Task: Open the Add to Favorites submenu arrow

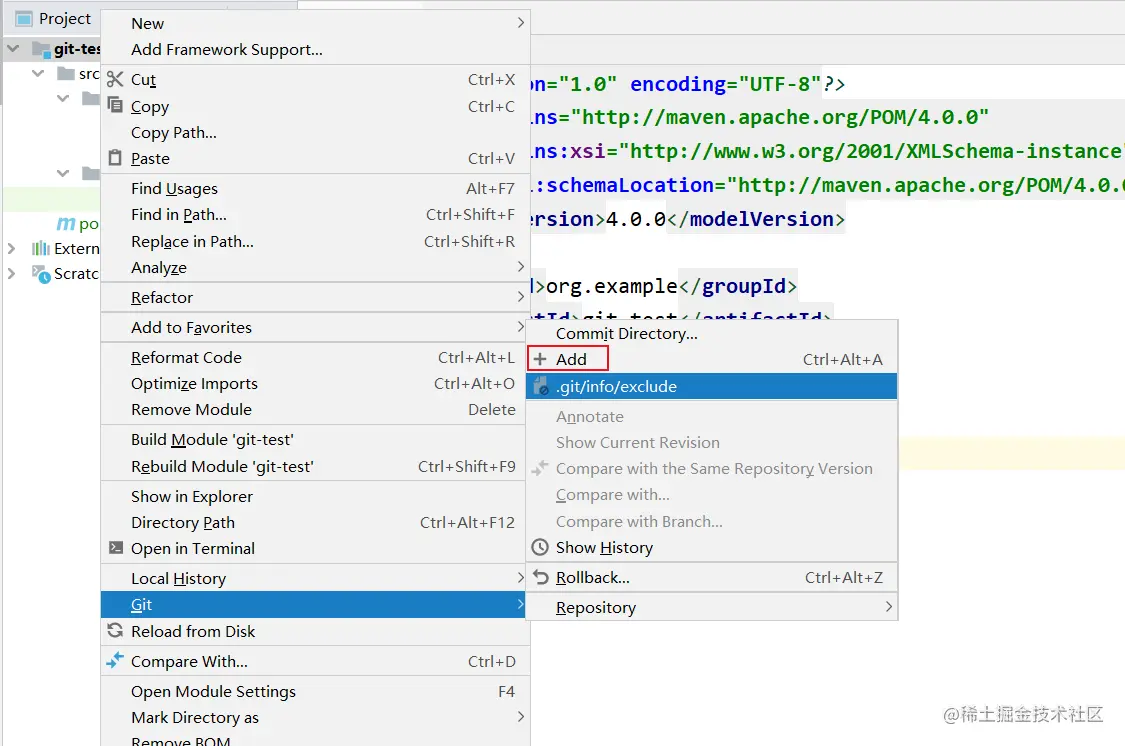Action: pyautogui.click(x=521, y=327)
